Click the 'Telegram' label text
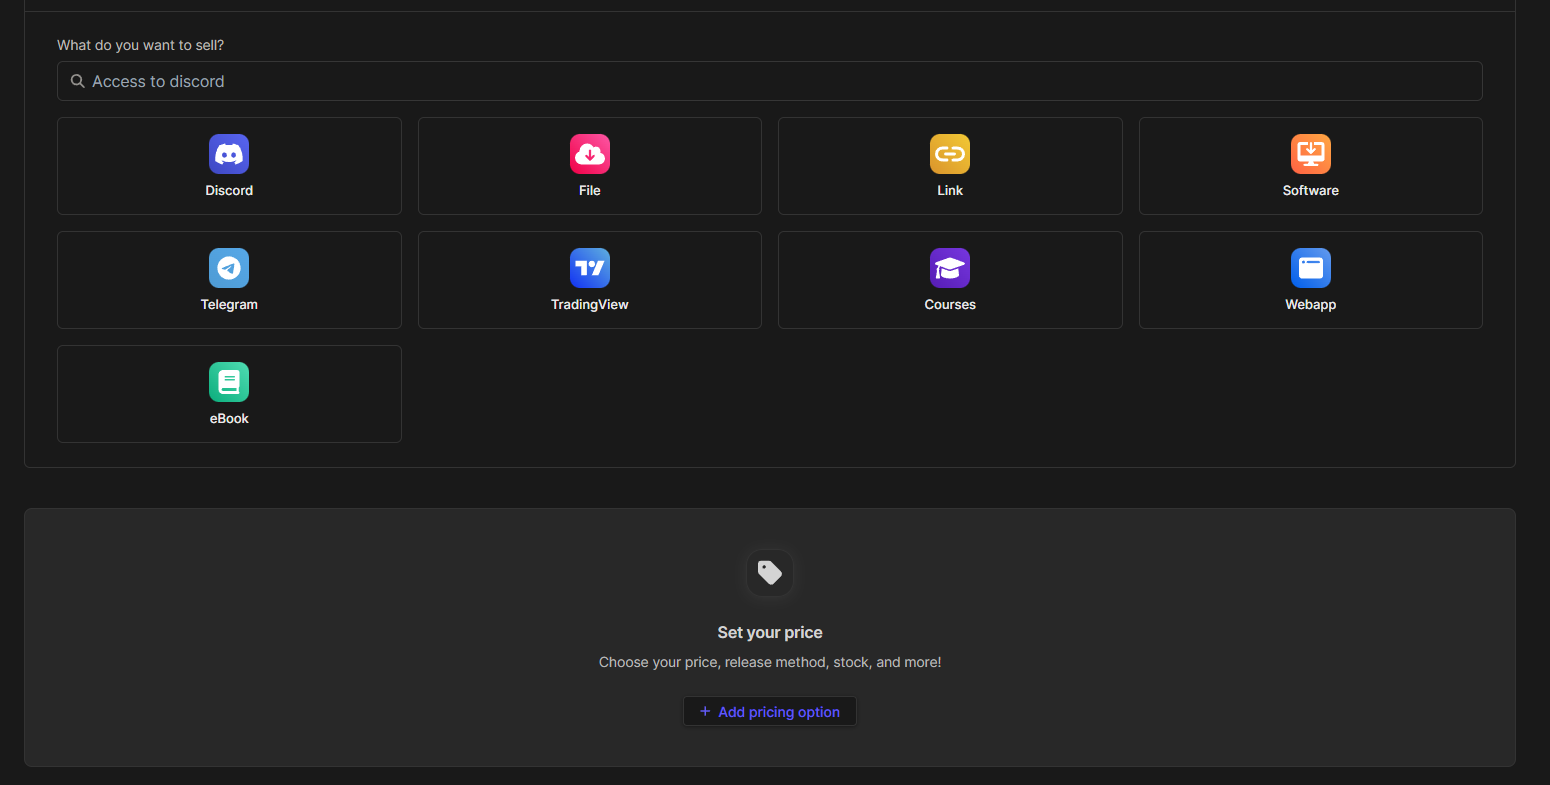The image size is (1550, 785). (x=229, y=304)
